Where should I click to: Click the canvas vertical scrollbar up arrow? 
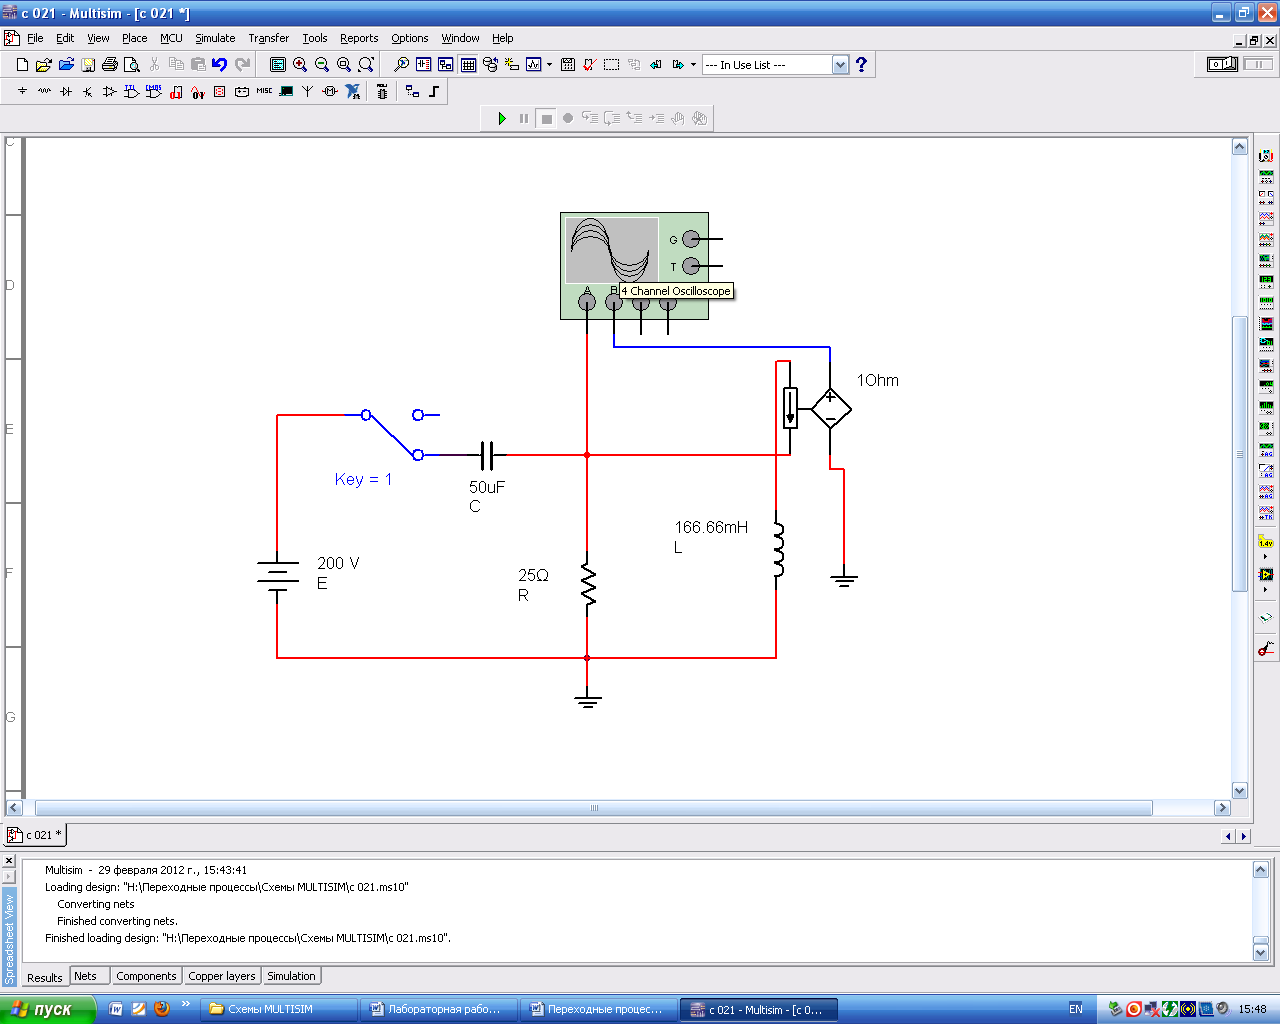[1240, 147]
